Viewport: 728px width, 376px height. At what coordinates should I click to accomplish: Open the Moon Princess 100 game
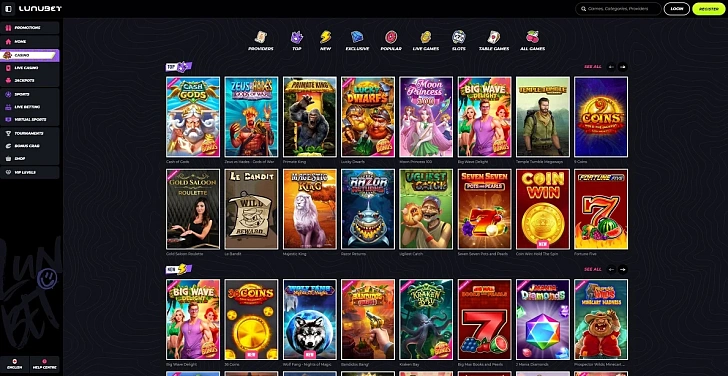(426, 117)
